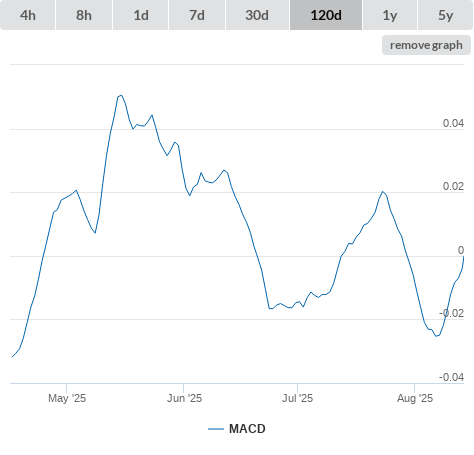Screen dimensions: 474x455
Task: Click the MACD line's lowest August trough
Action: coord(437,336)
